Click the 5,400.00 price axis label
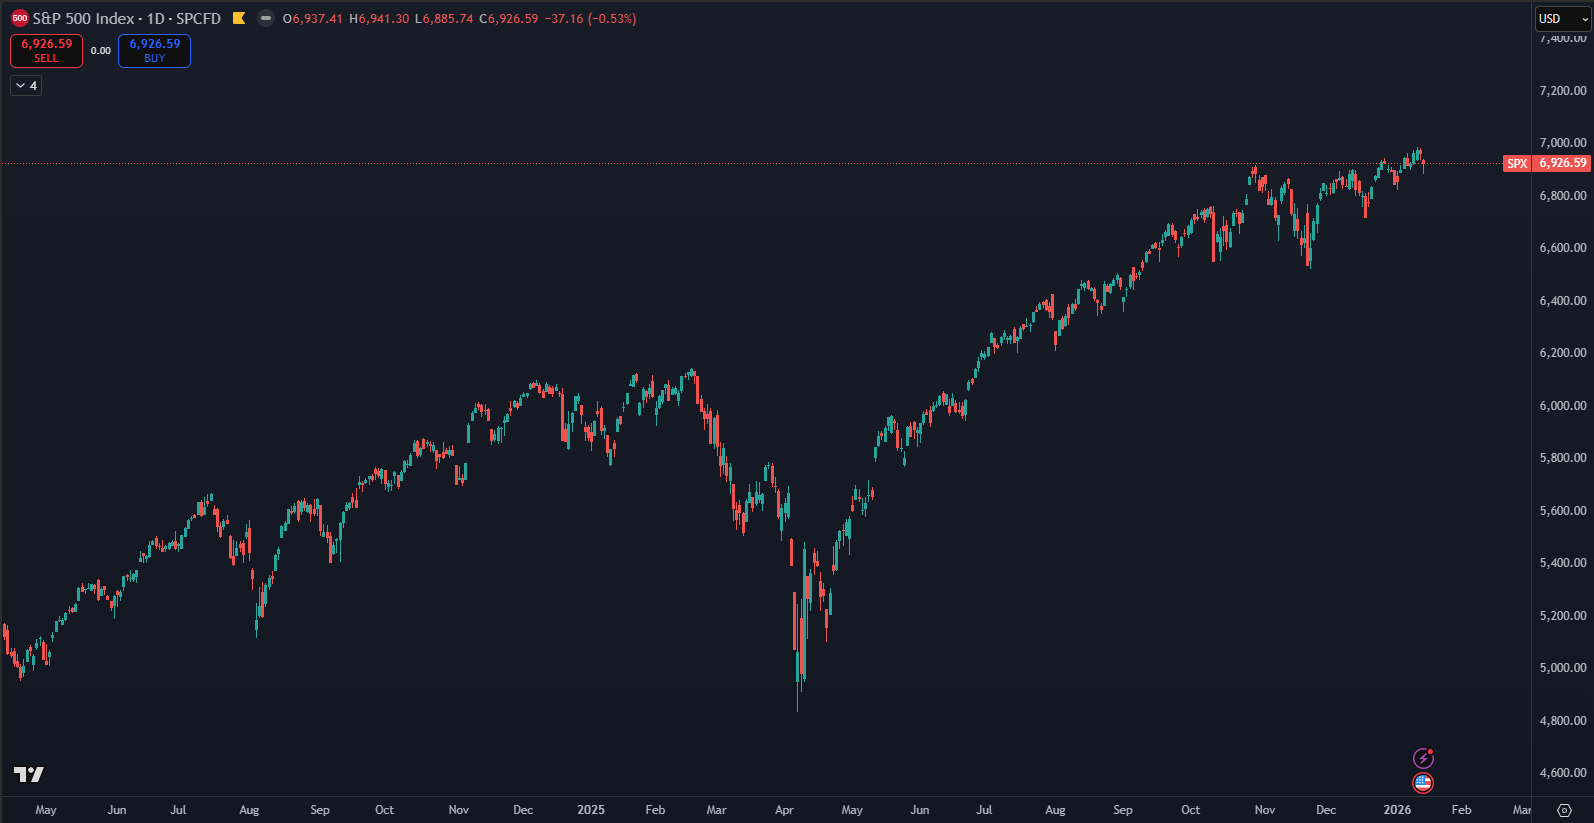The width and height of the screenshot is (1594, 823). point(1563,563)
